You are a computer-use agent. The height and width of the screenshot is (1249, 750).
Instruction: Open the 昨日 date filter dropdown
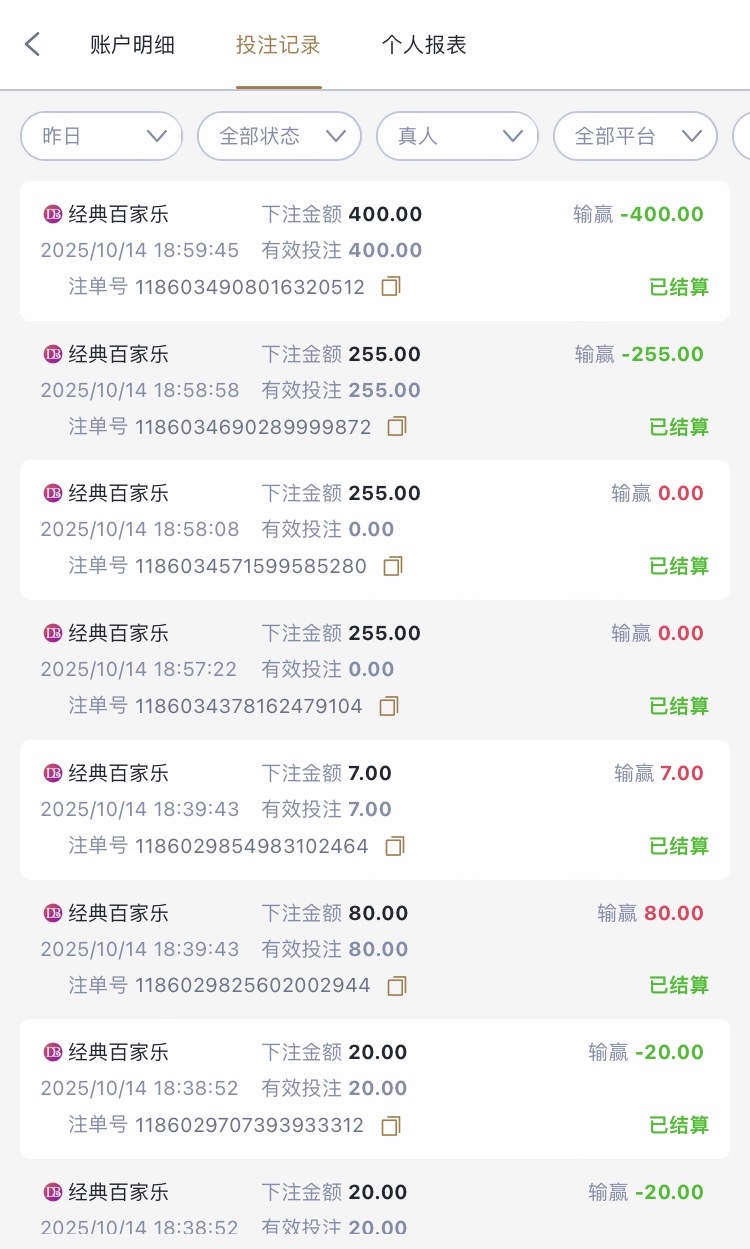[101, 136]
